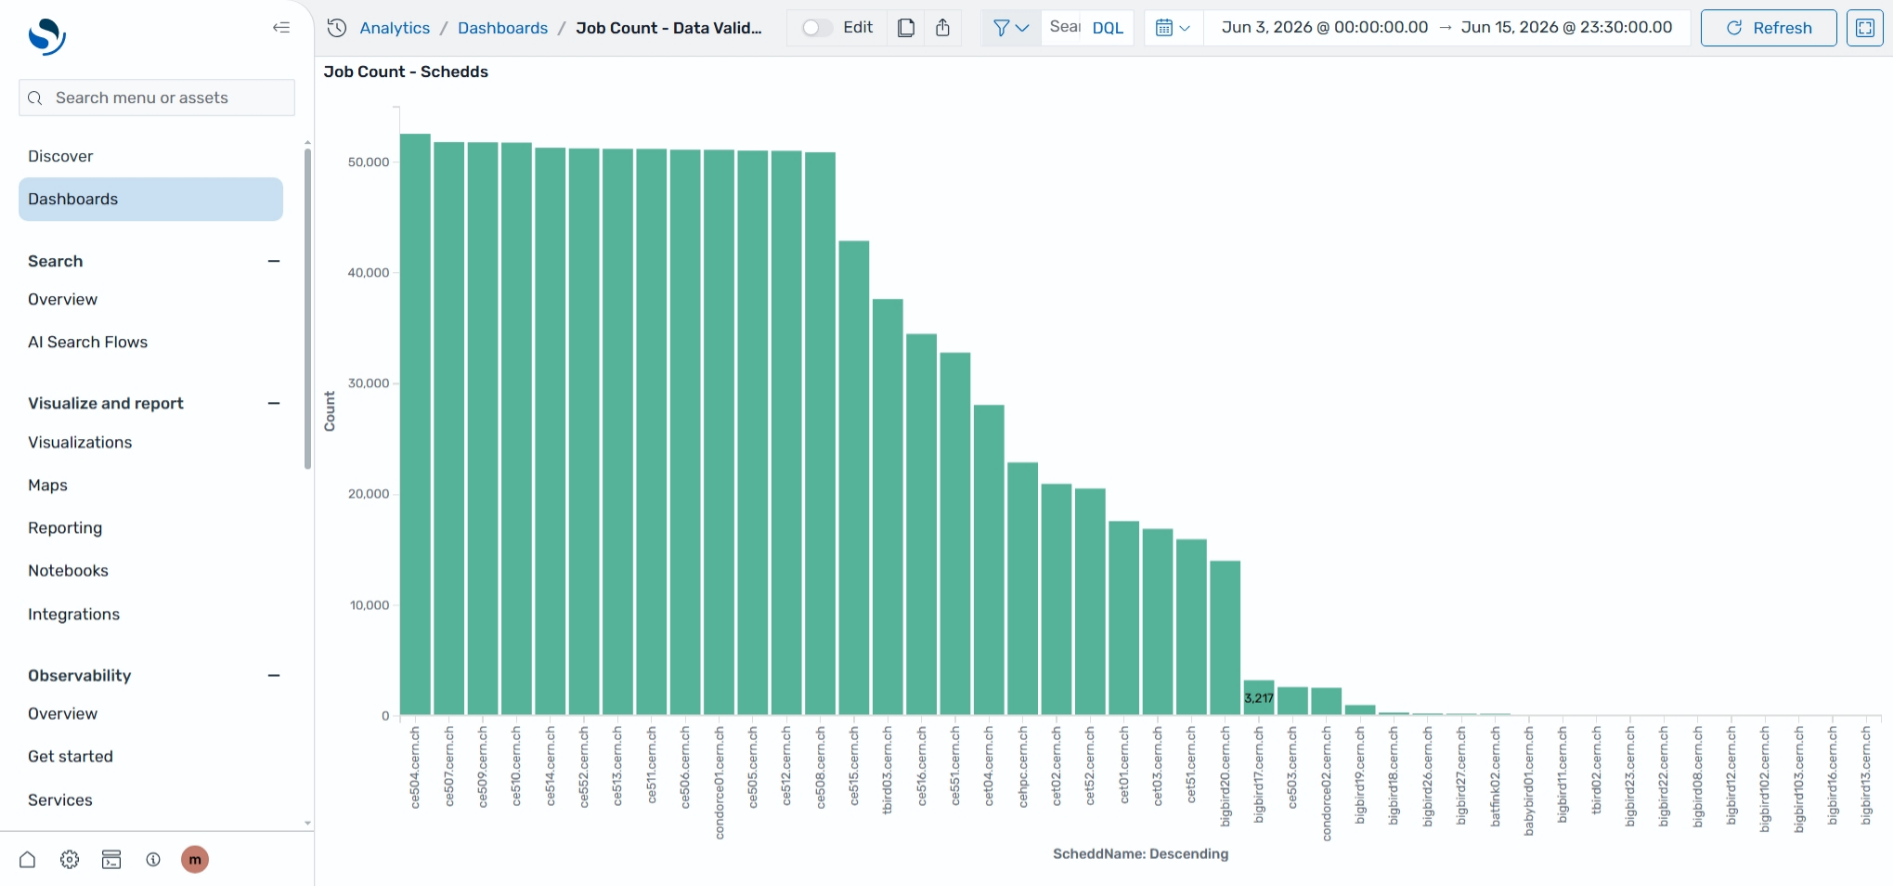
Task: Open recent items history icon
Action: click(x=337, y=28)
